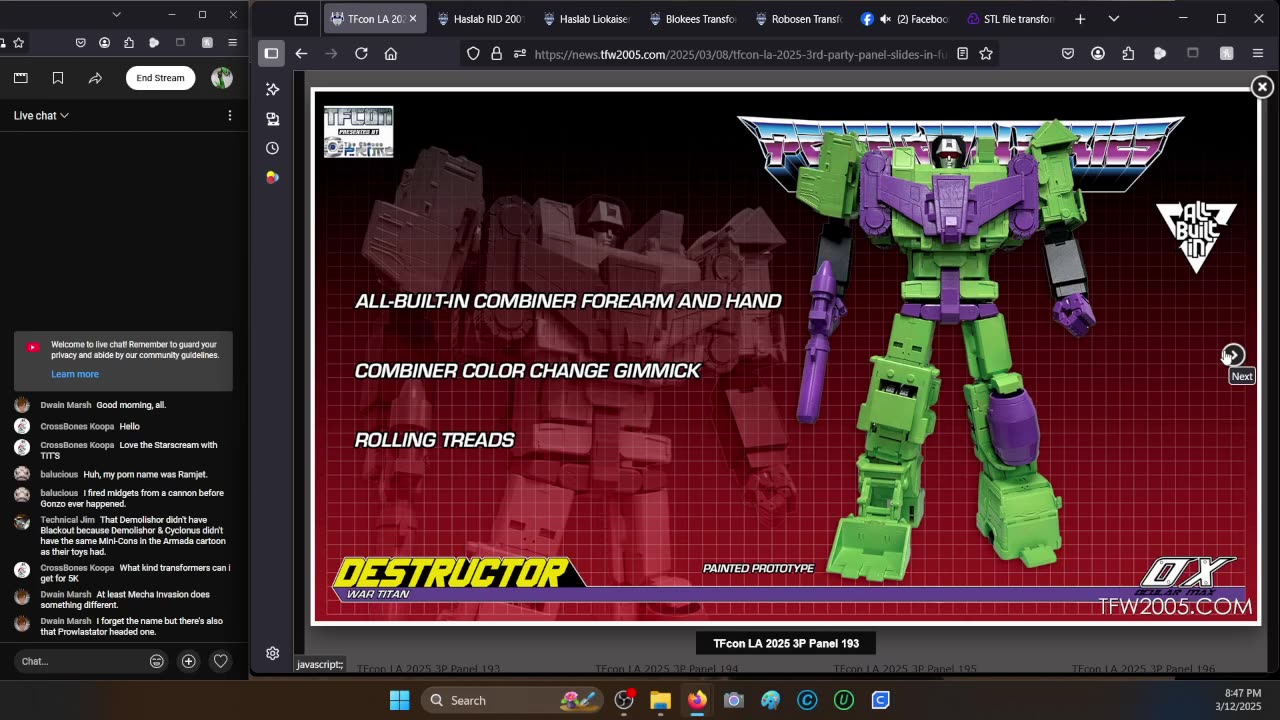Open the Firefox View recent browsing button

(301, 19)
